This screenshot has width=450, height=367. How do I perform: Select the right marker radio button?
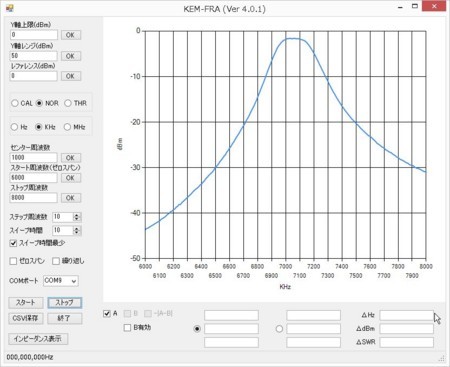coord(279,329)
